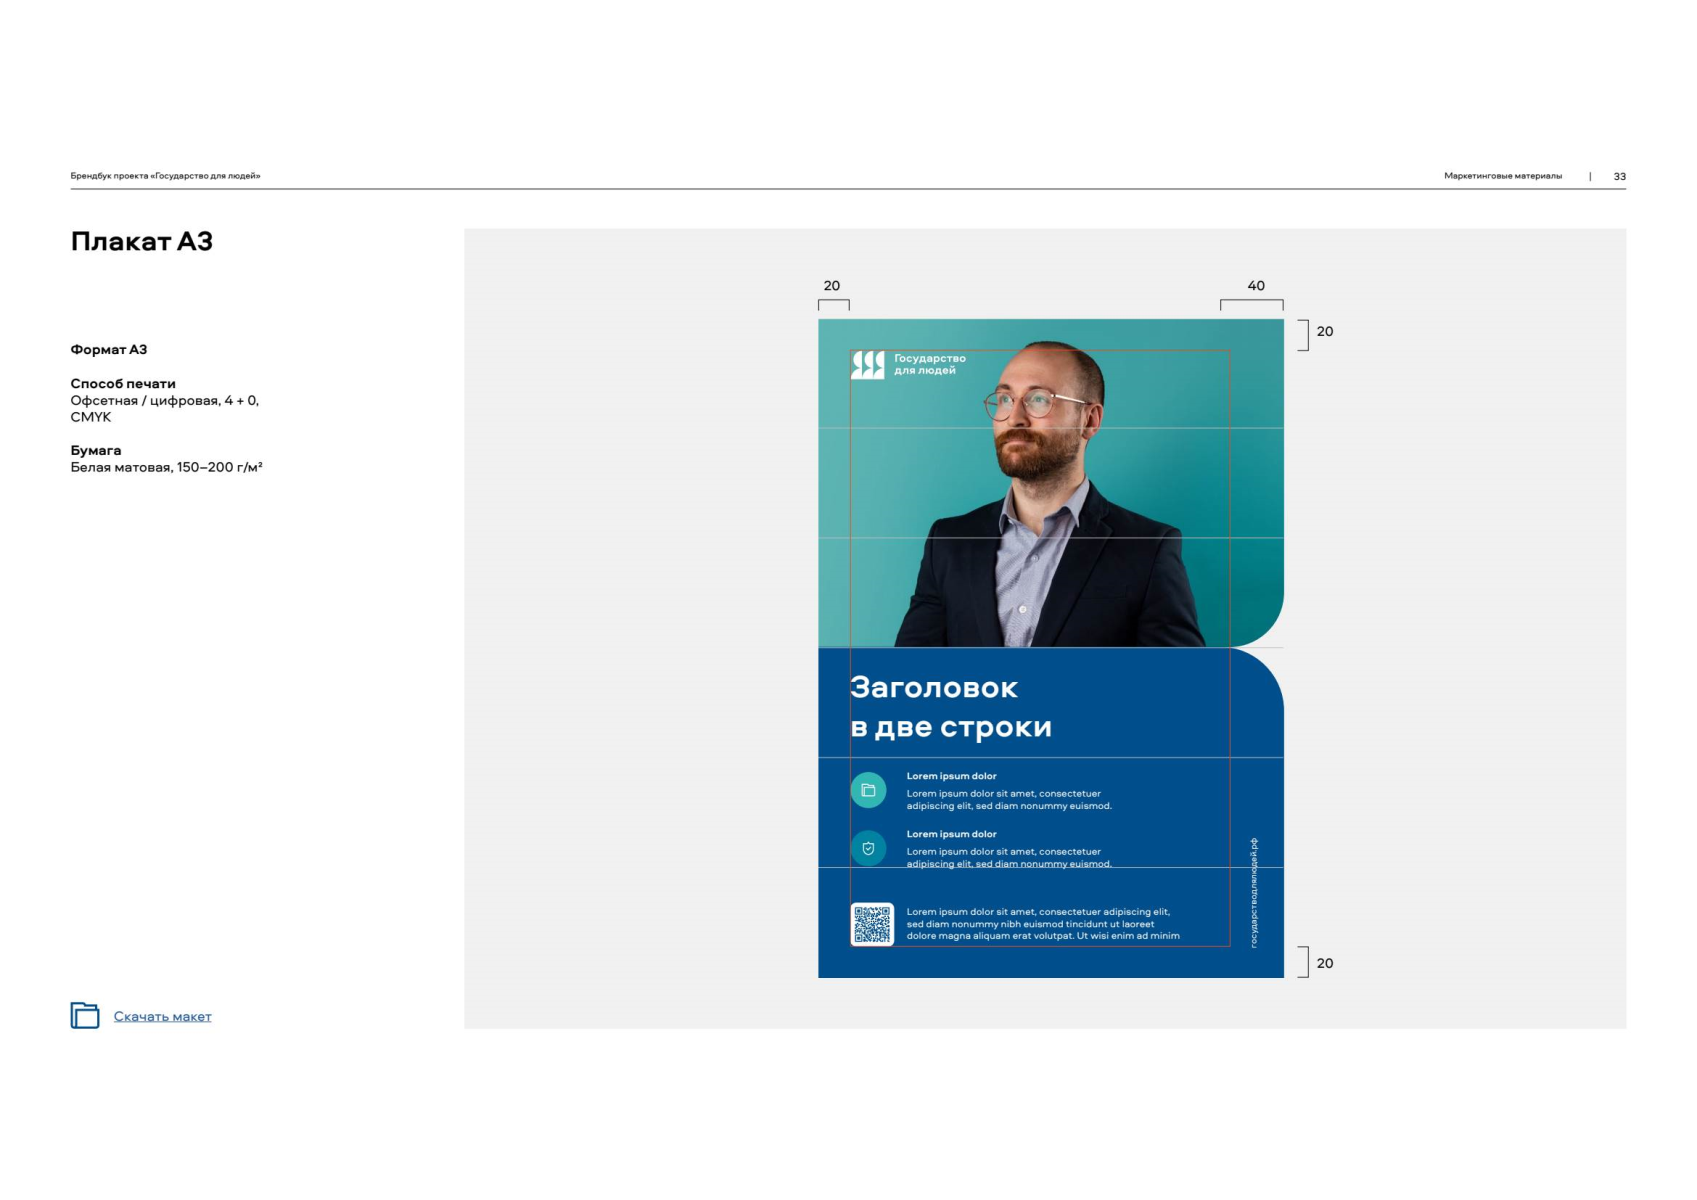Click the folder icon beside Скачать макет
1697x1200 pixels.
(85, 1015)
